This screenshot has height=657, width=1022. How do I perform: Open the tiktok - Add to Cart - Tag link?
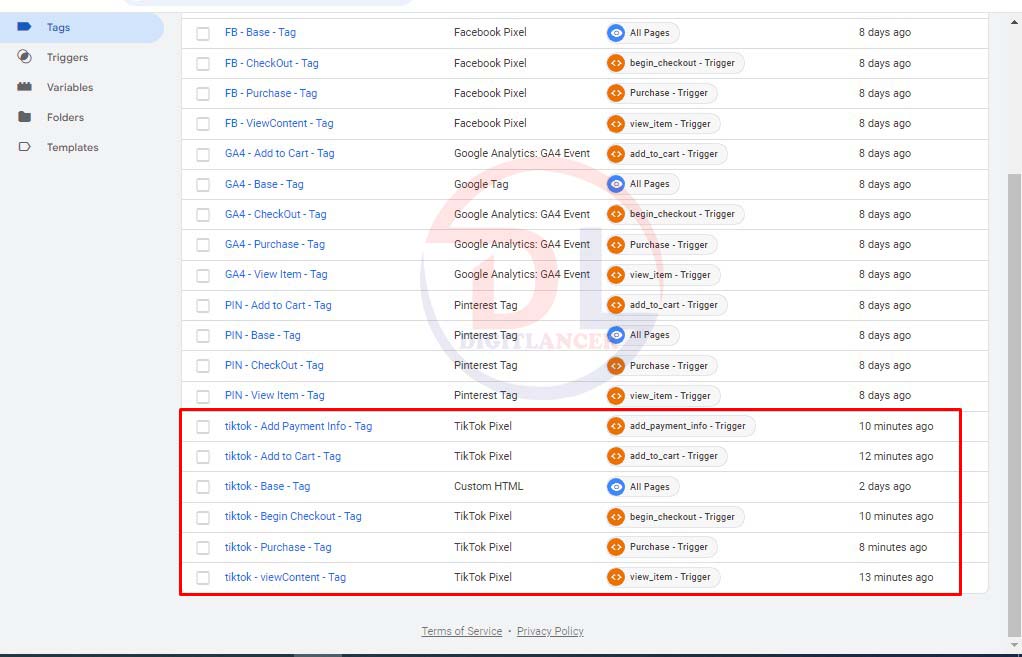283,456
